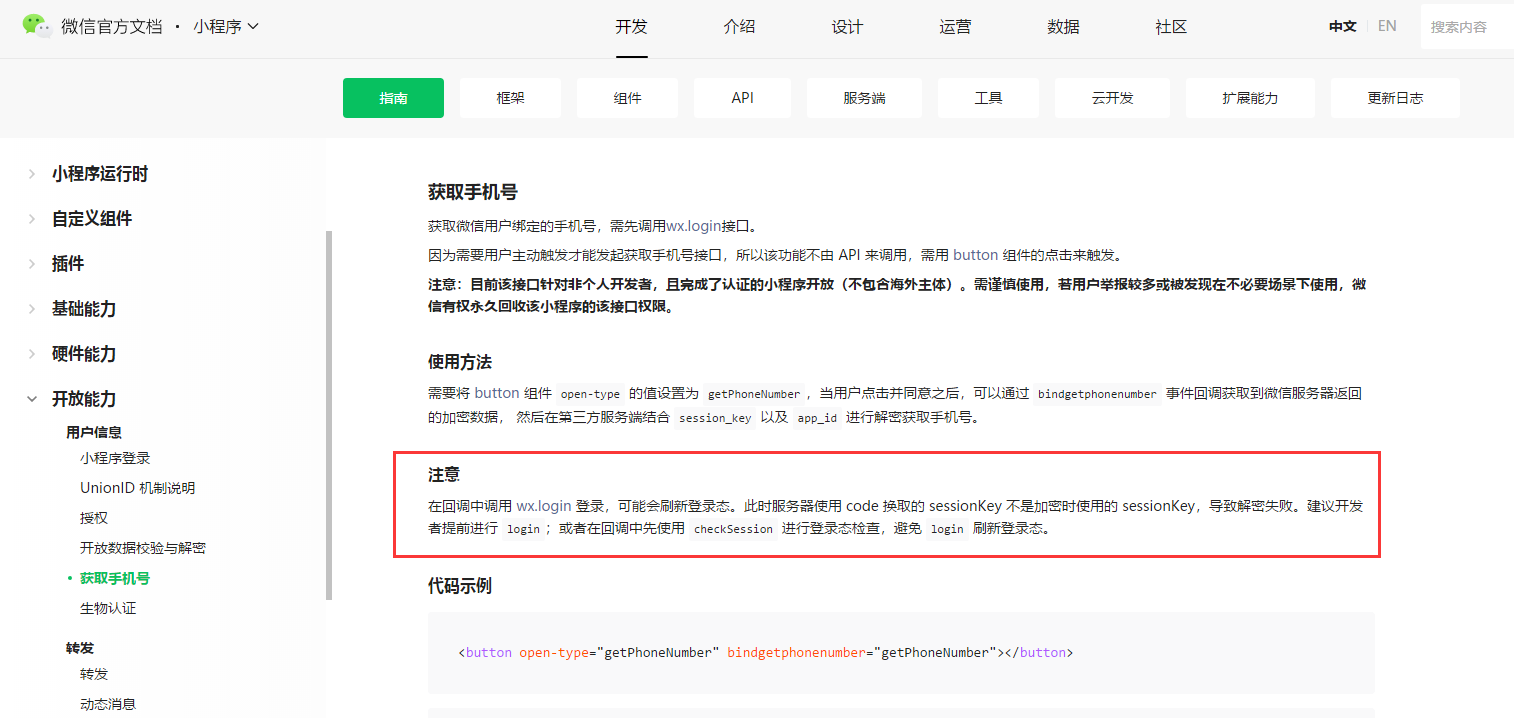This screenshot has width=1514, height=718.
Task: Open the 小程序 product switcher dropdown
Action: tap(215, 28)
